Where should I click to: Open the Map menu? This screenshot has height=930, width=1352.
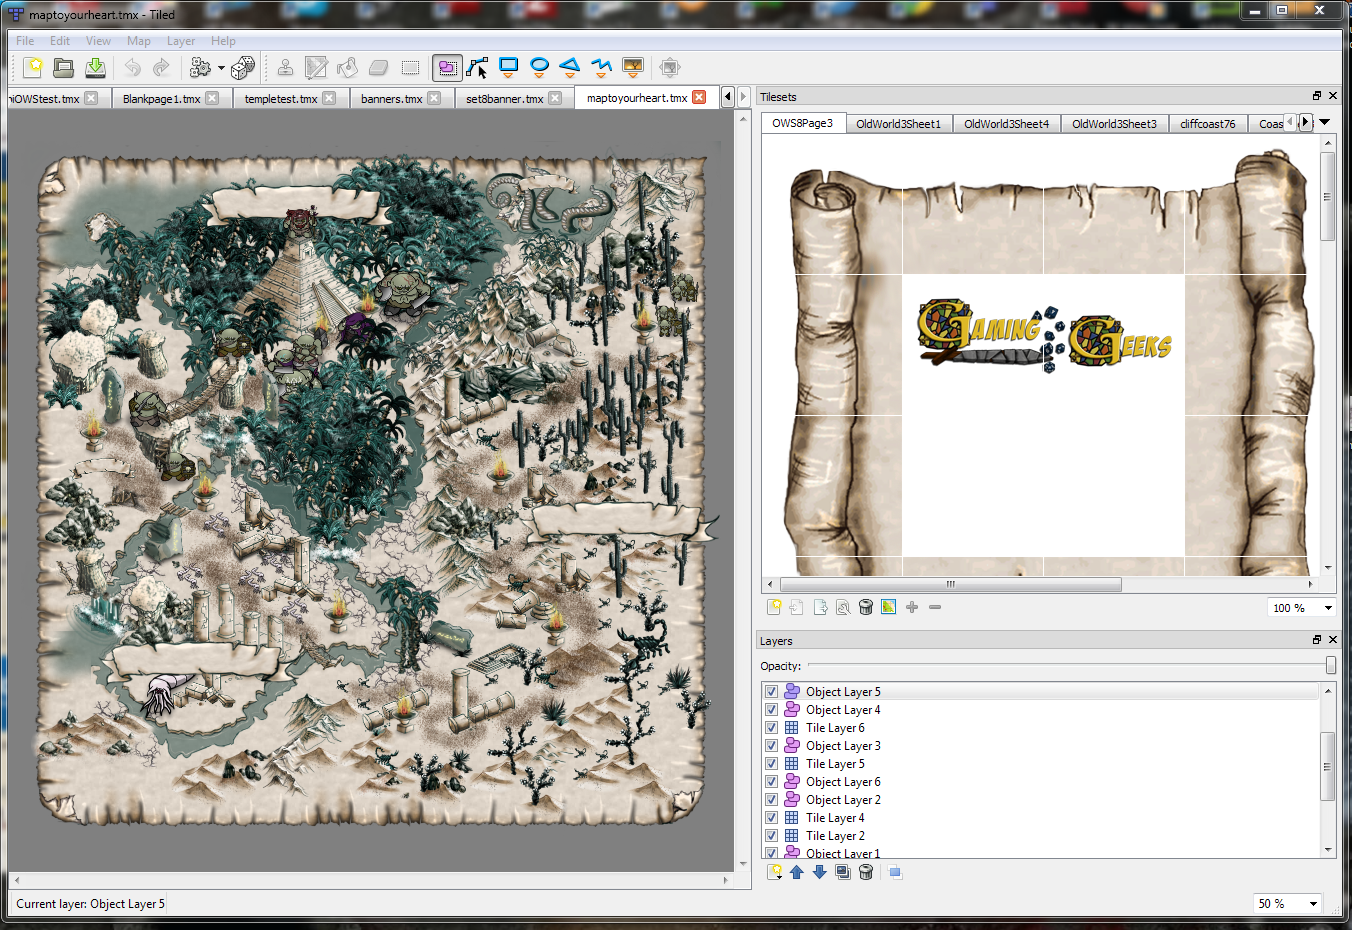point(139,41)
